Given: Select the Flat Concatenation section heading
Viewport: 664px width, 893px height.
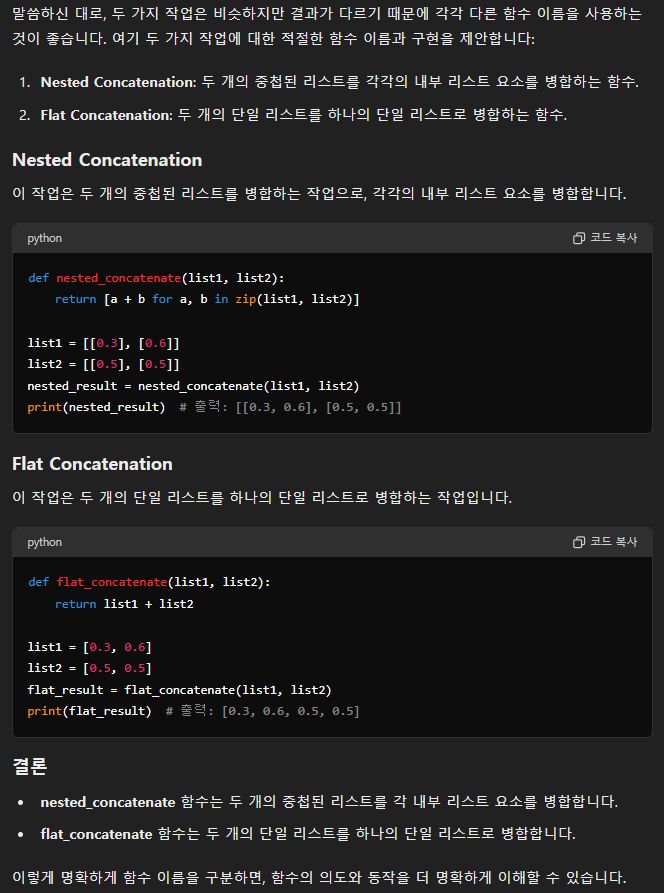Looking at the screenshot, I should pyautogui.click(x=92, y=464).
